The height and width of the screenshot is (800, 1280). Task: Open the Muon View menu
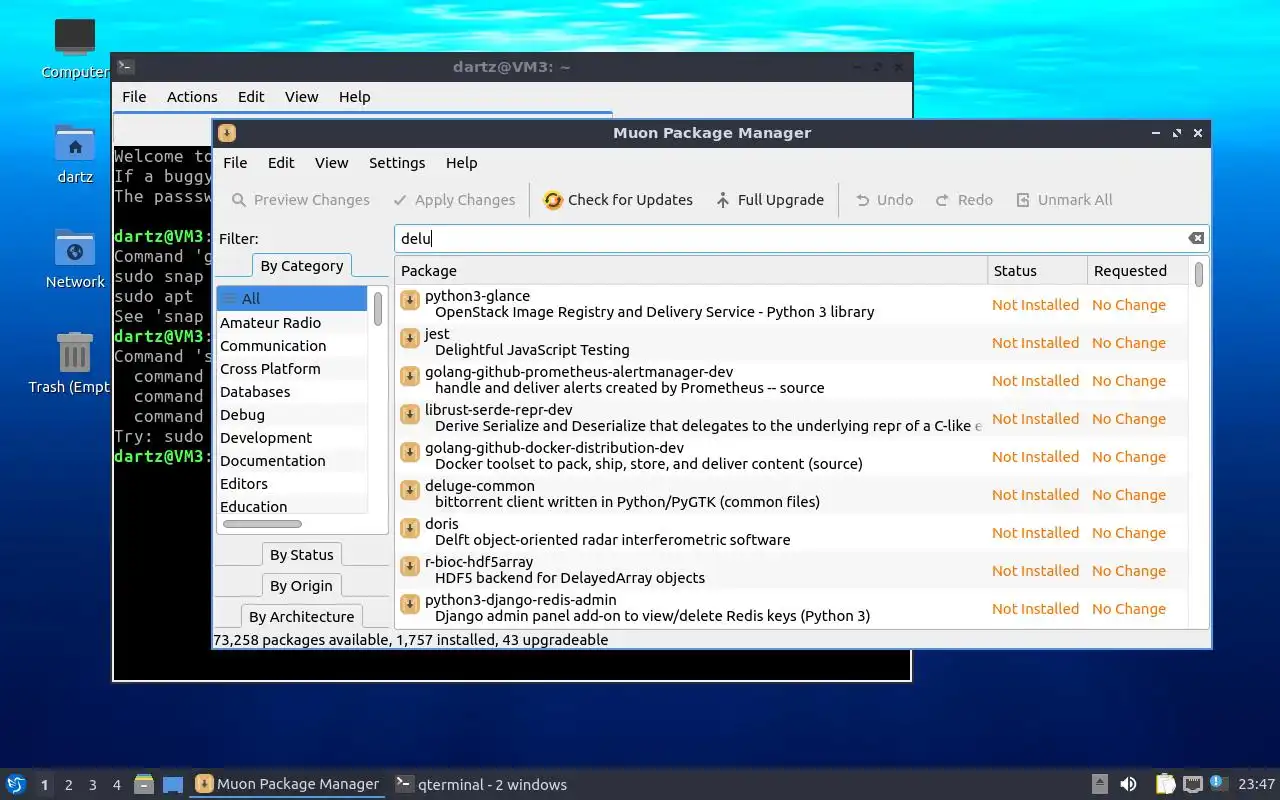tap(331, 163)
